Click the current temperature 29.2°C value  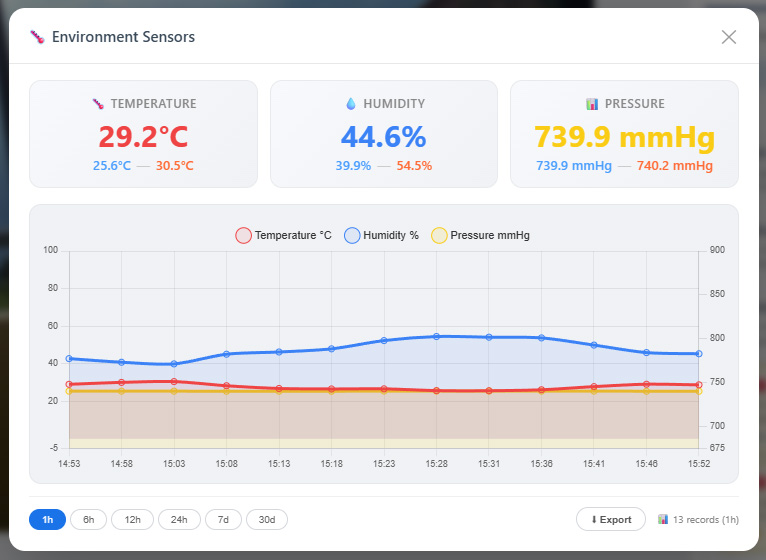click(x=143, y=136)
